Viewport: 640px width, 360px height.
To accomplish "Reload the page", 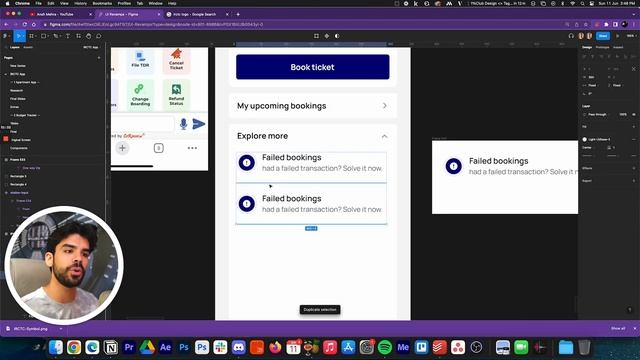I will [x=24, y=24].
